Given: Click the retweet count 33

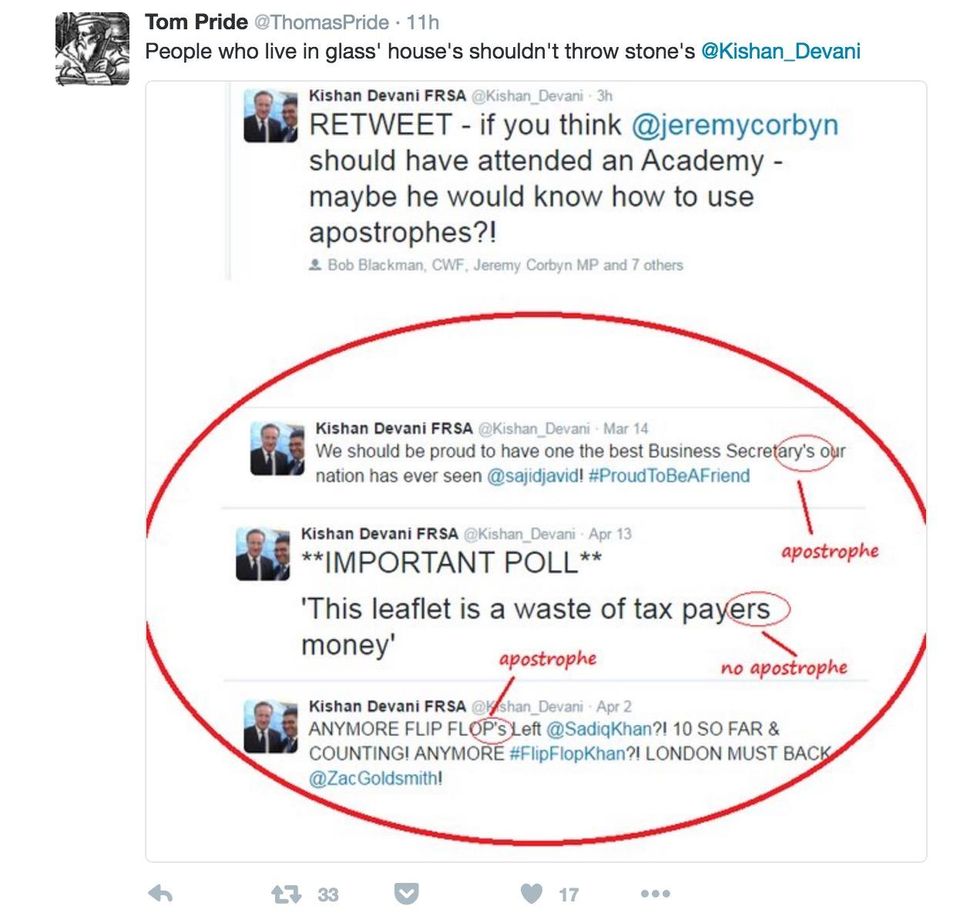Looking at the screenshot, I should (328, 895).
